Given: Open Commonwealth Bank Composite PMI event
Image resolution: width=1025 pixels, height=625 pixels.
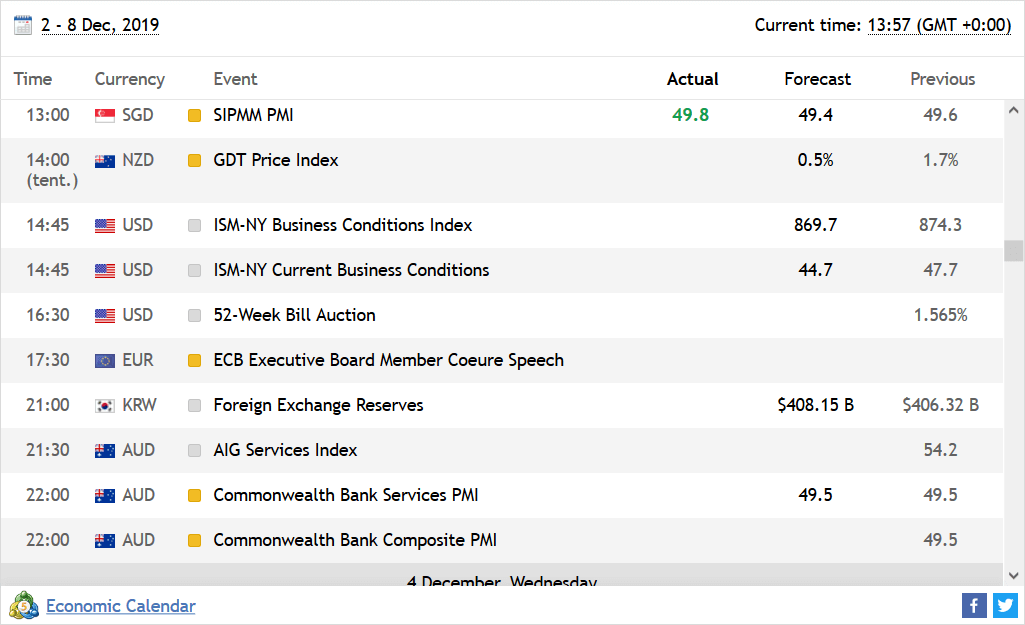Looking at the screenshot, I should click(355, 540).
